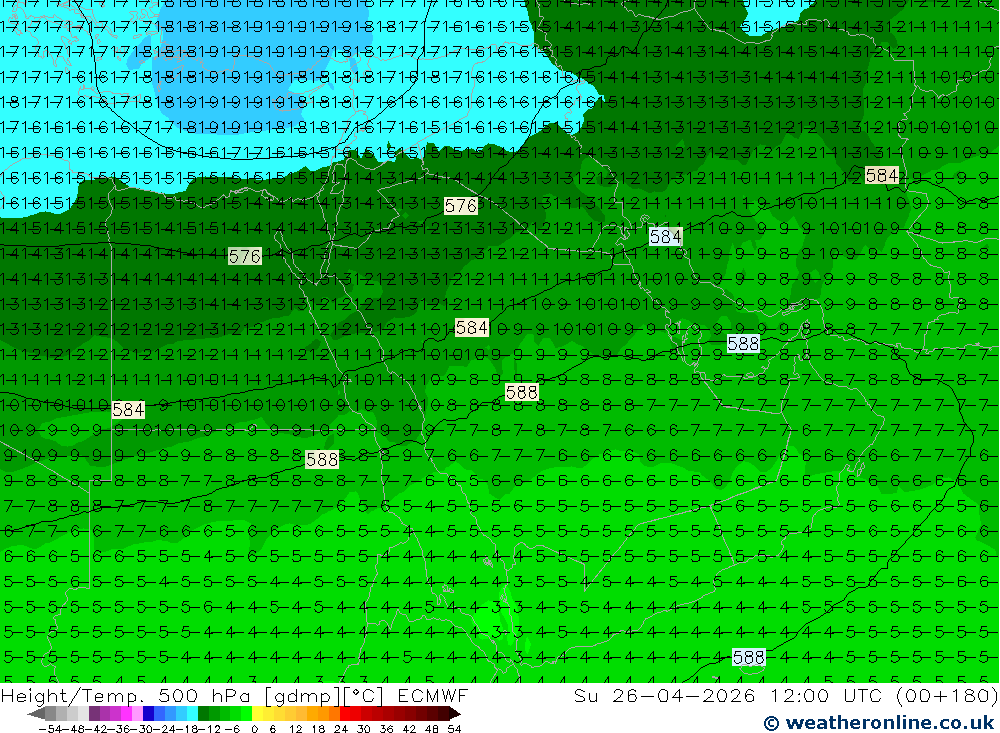
Task: Click the '[gdmp]' unit label
Action: coord(303,696)
